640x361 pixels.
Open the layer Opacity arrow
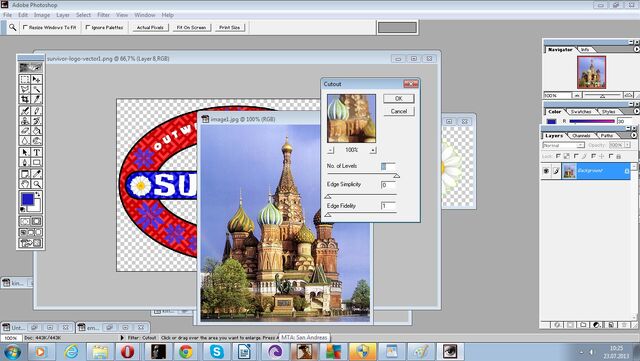(x=628, y=145)
